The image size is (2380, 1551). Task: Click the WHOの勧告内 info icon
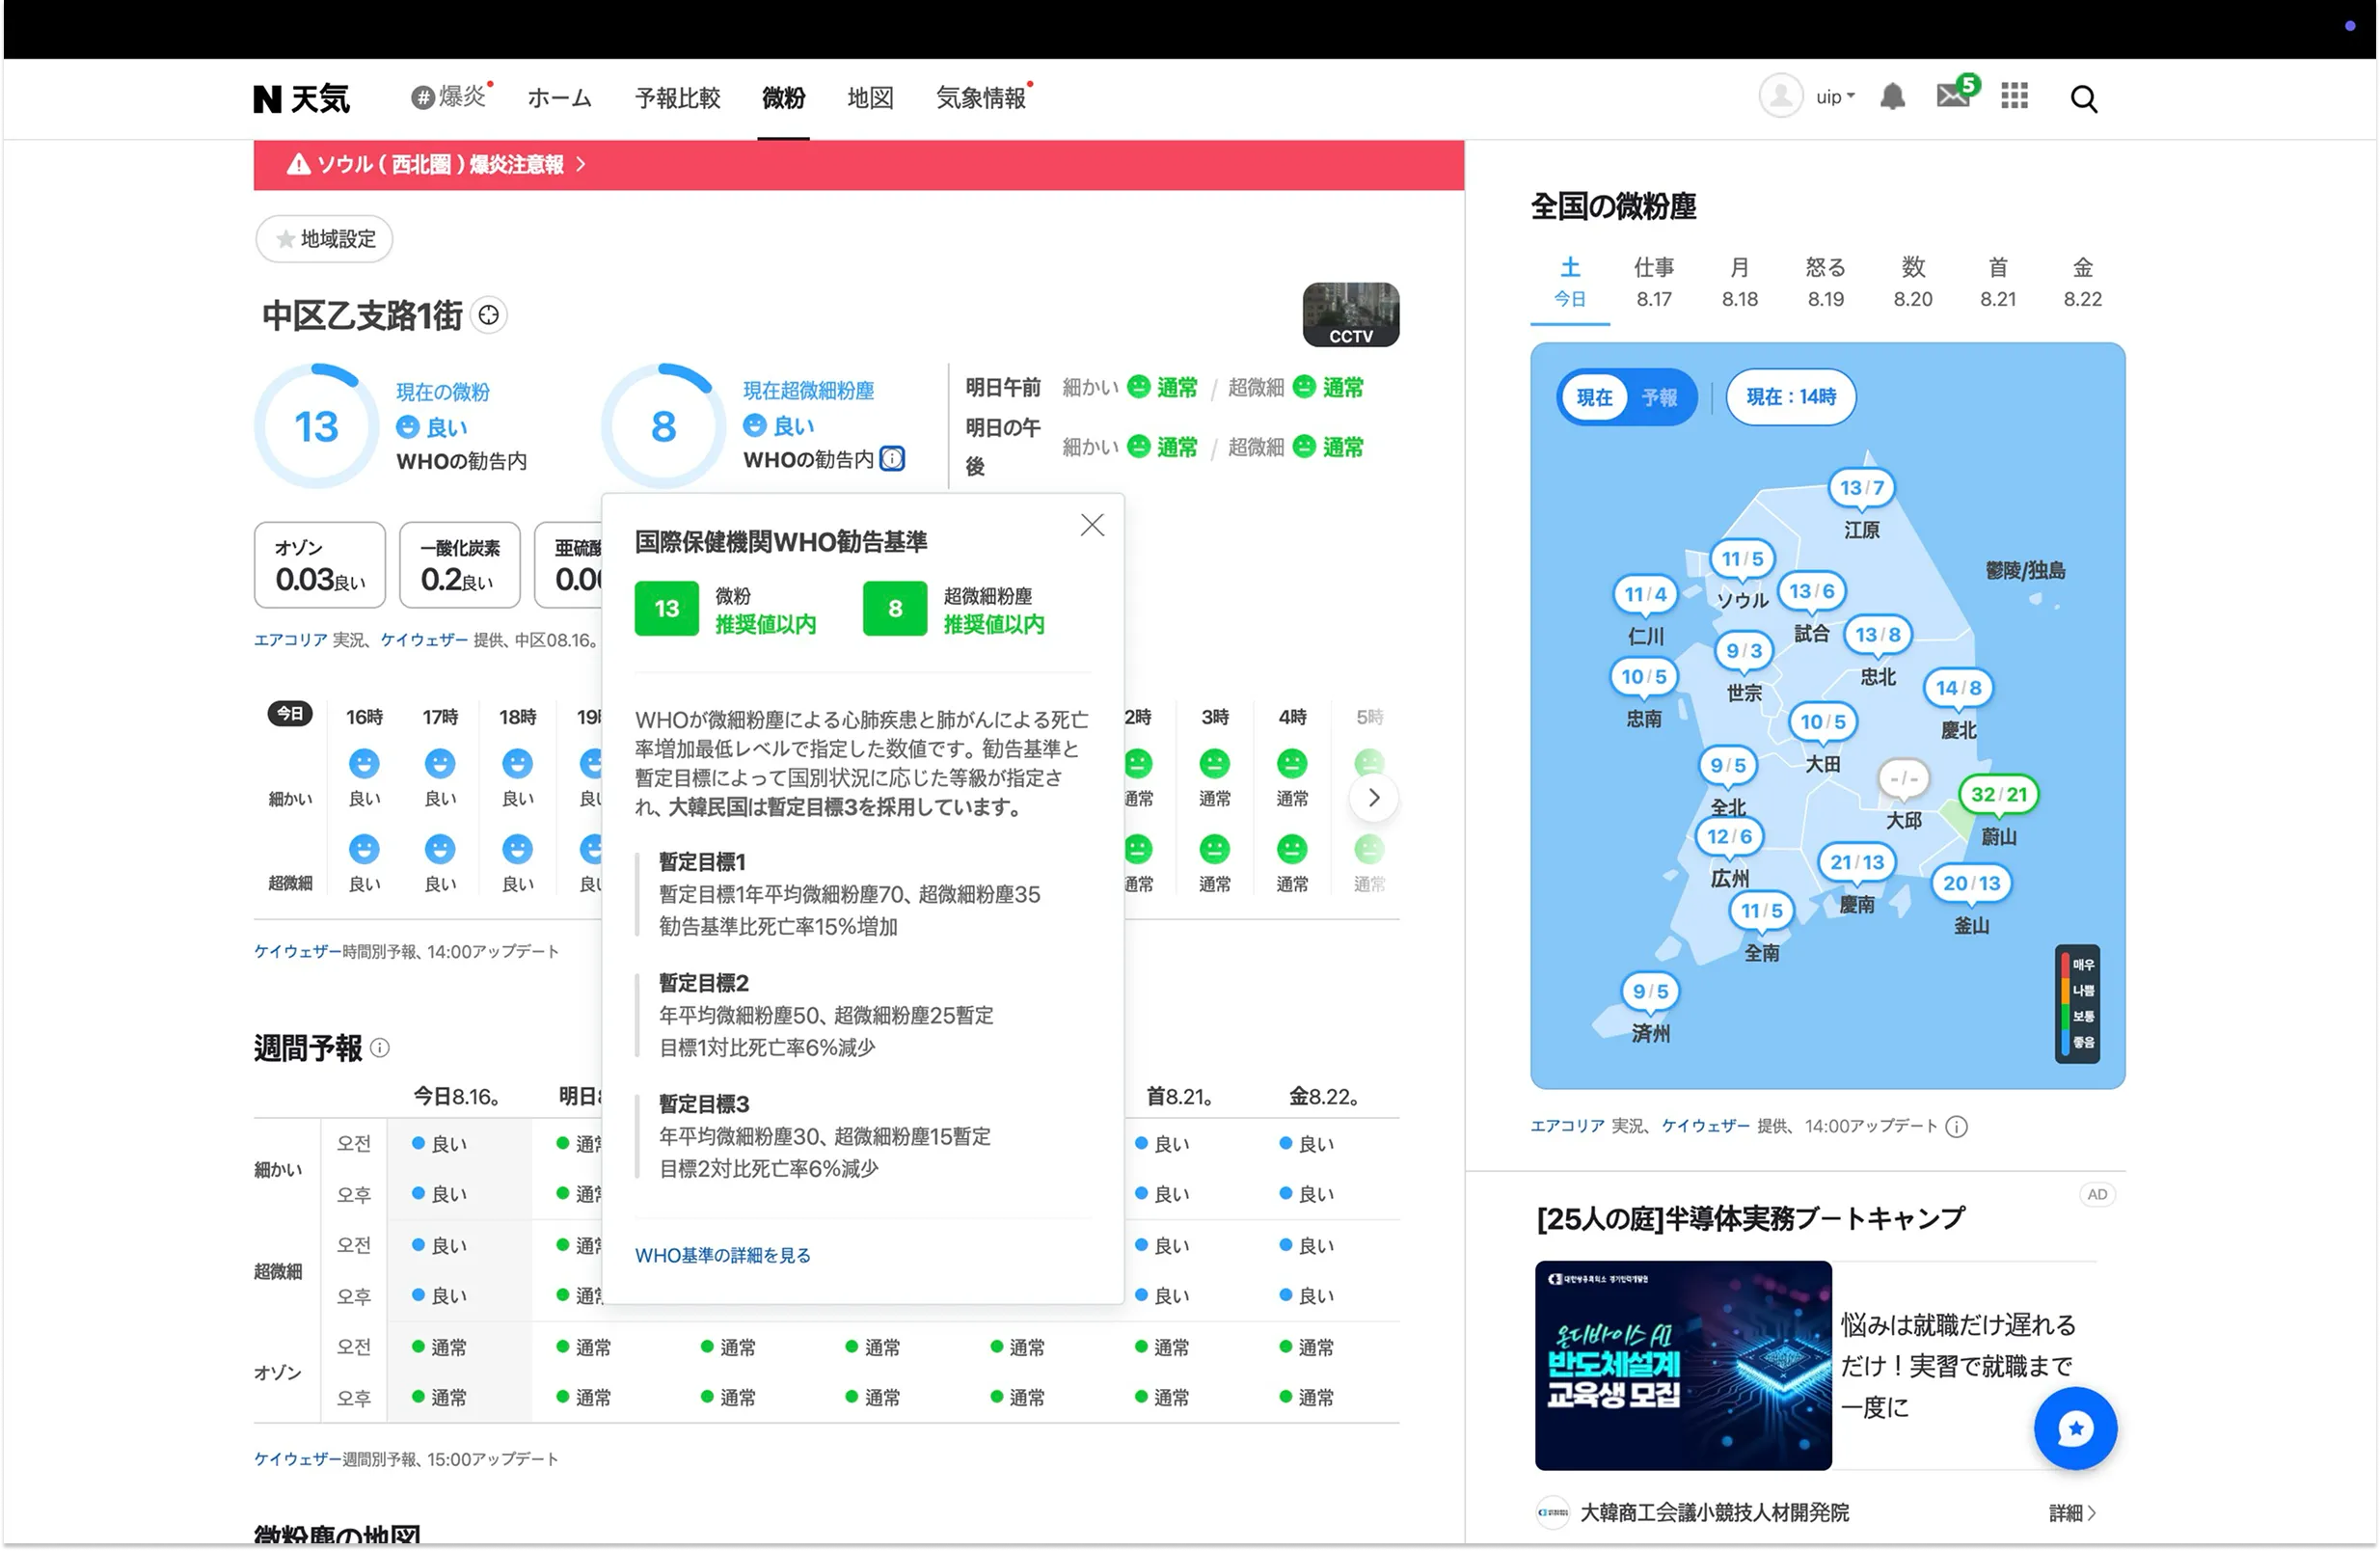click(891, 459)
